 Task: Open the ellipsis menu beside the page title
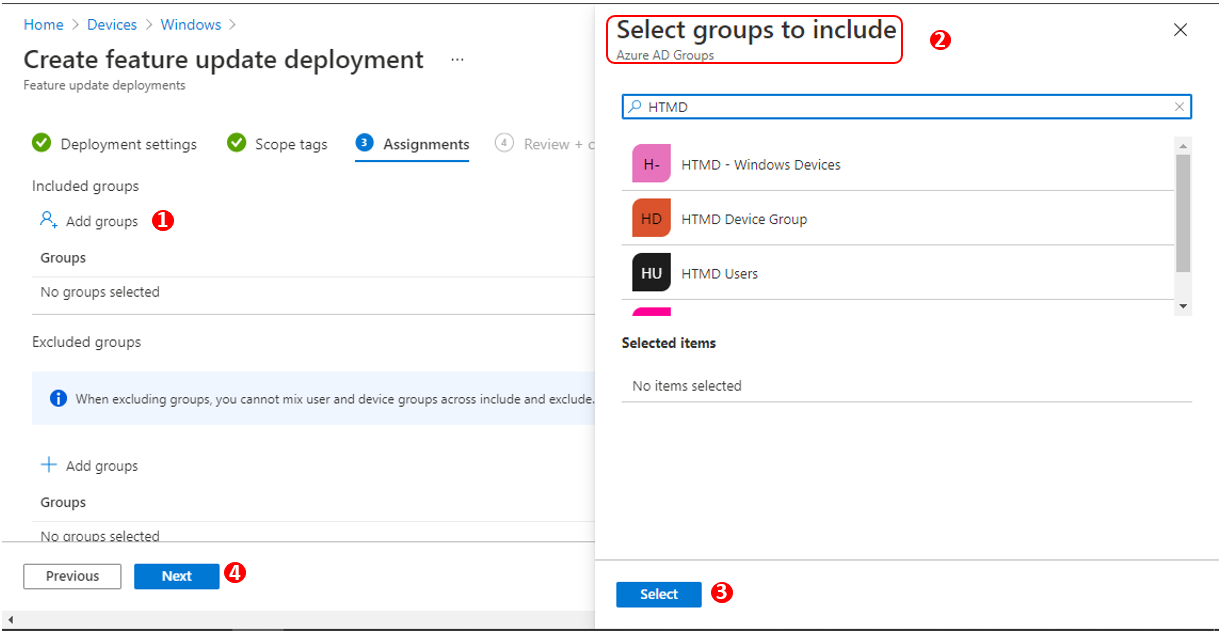coord(457,60)
